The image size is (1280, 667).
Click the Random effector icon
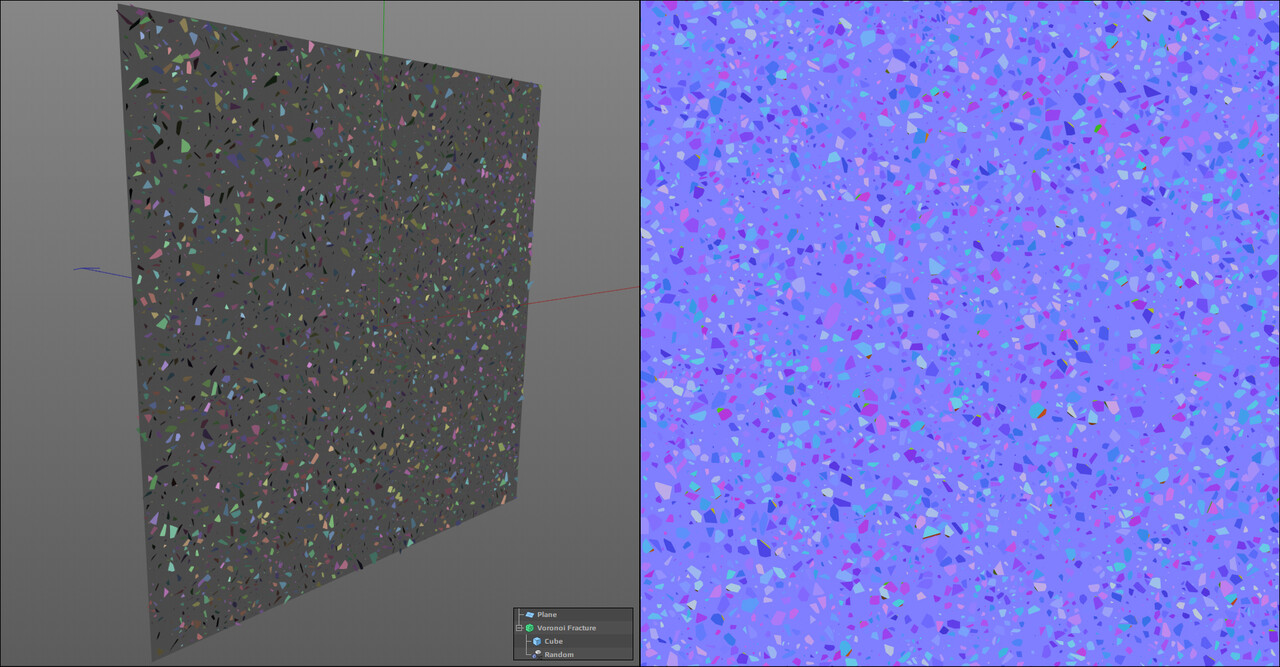click(537, 654)
